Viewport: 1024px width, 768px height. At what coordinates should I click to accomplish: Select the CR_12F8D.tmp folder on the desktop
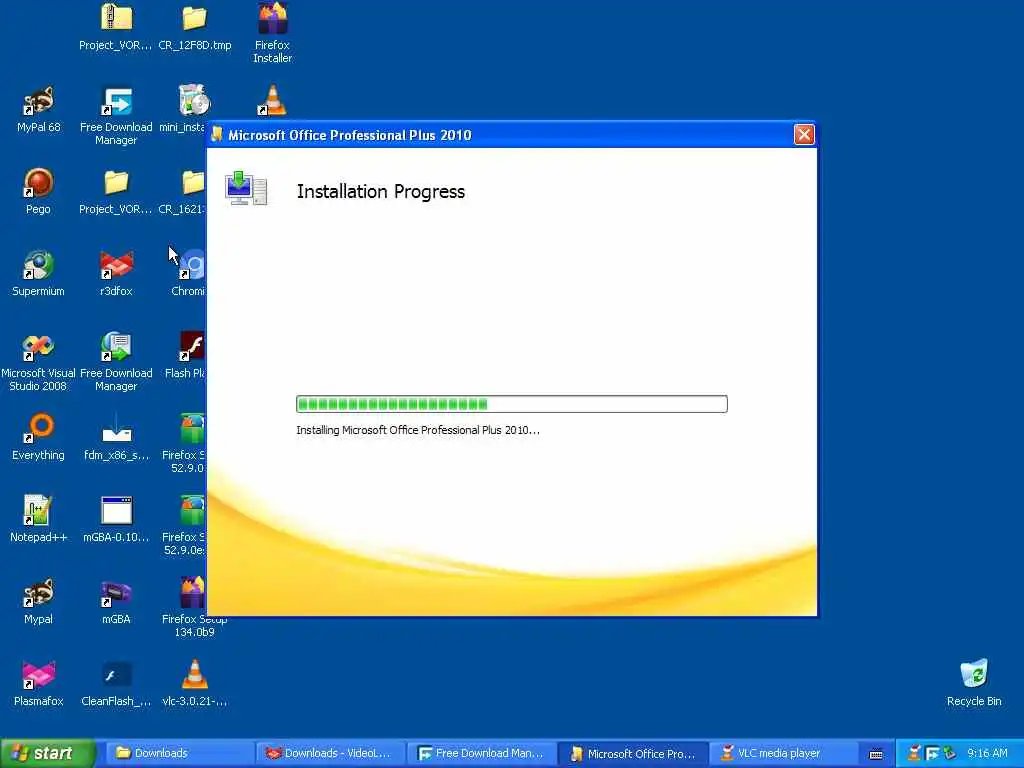click(194, 18)
